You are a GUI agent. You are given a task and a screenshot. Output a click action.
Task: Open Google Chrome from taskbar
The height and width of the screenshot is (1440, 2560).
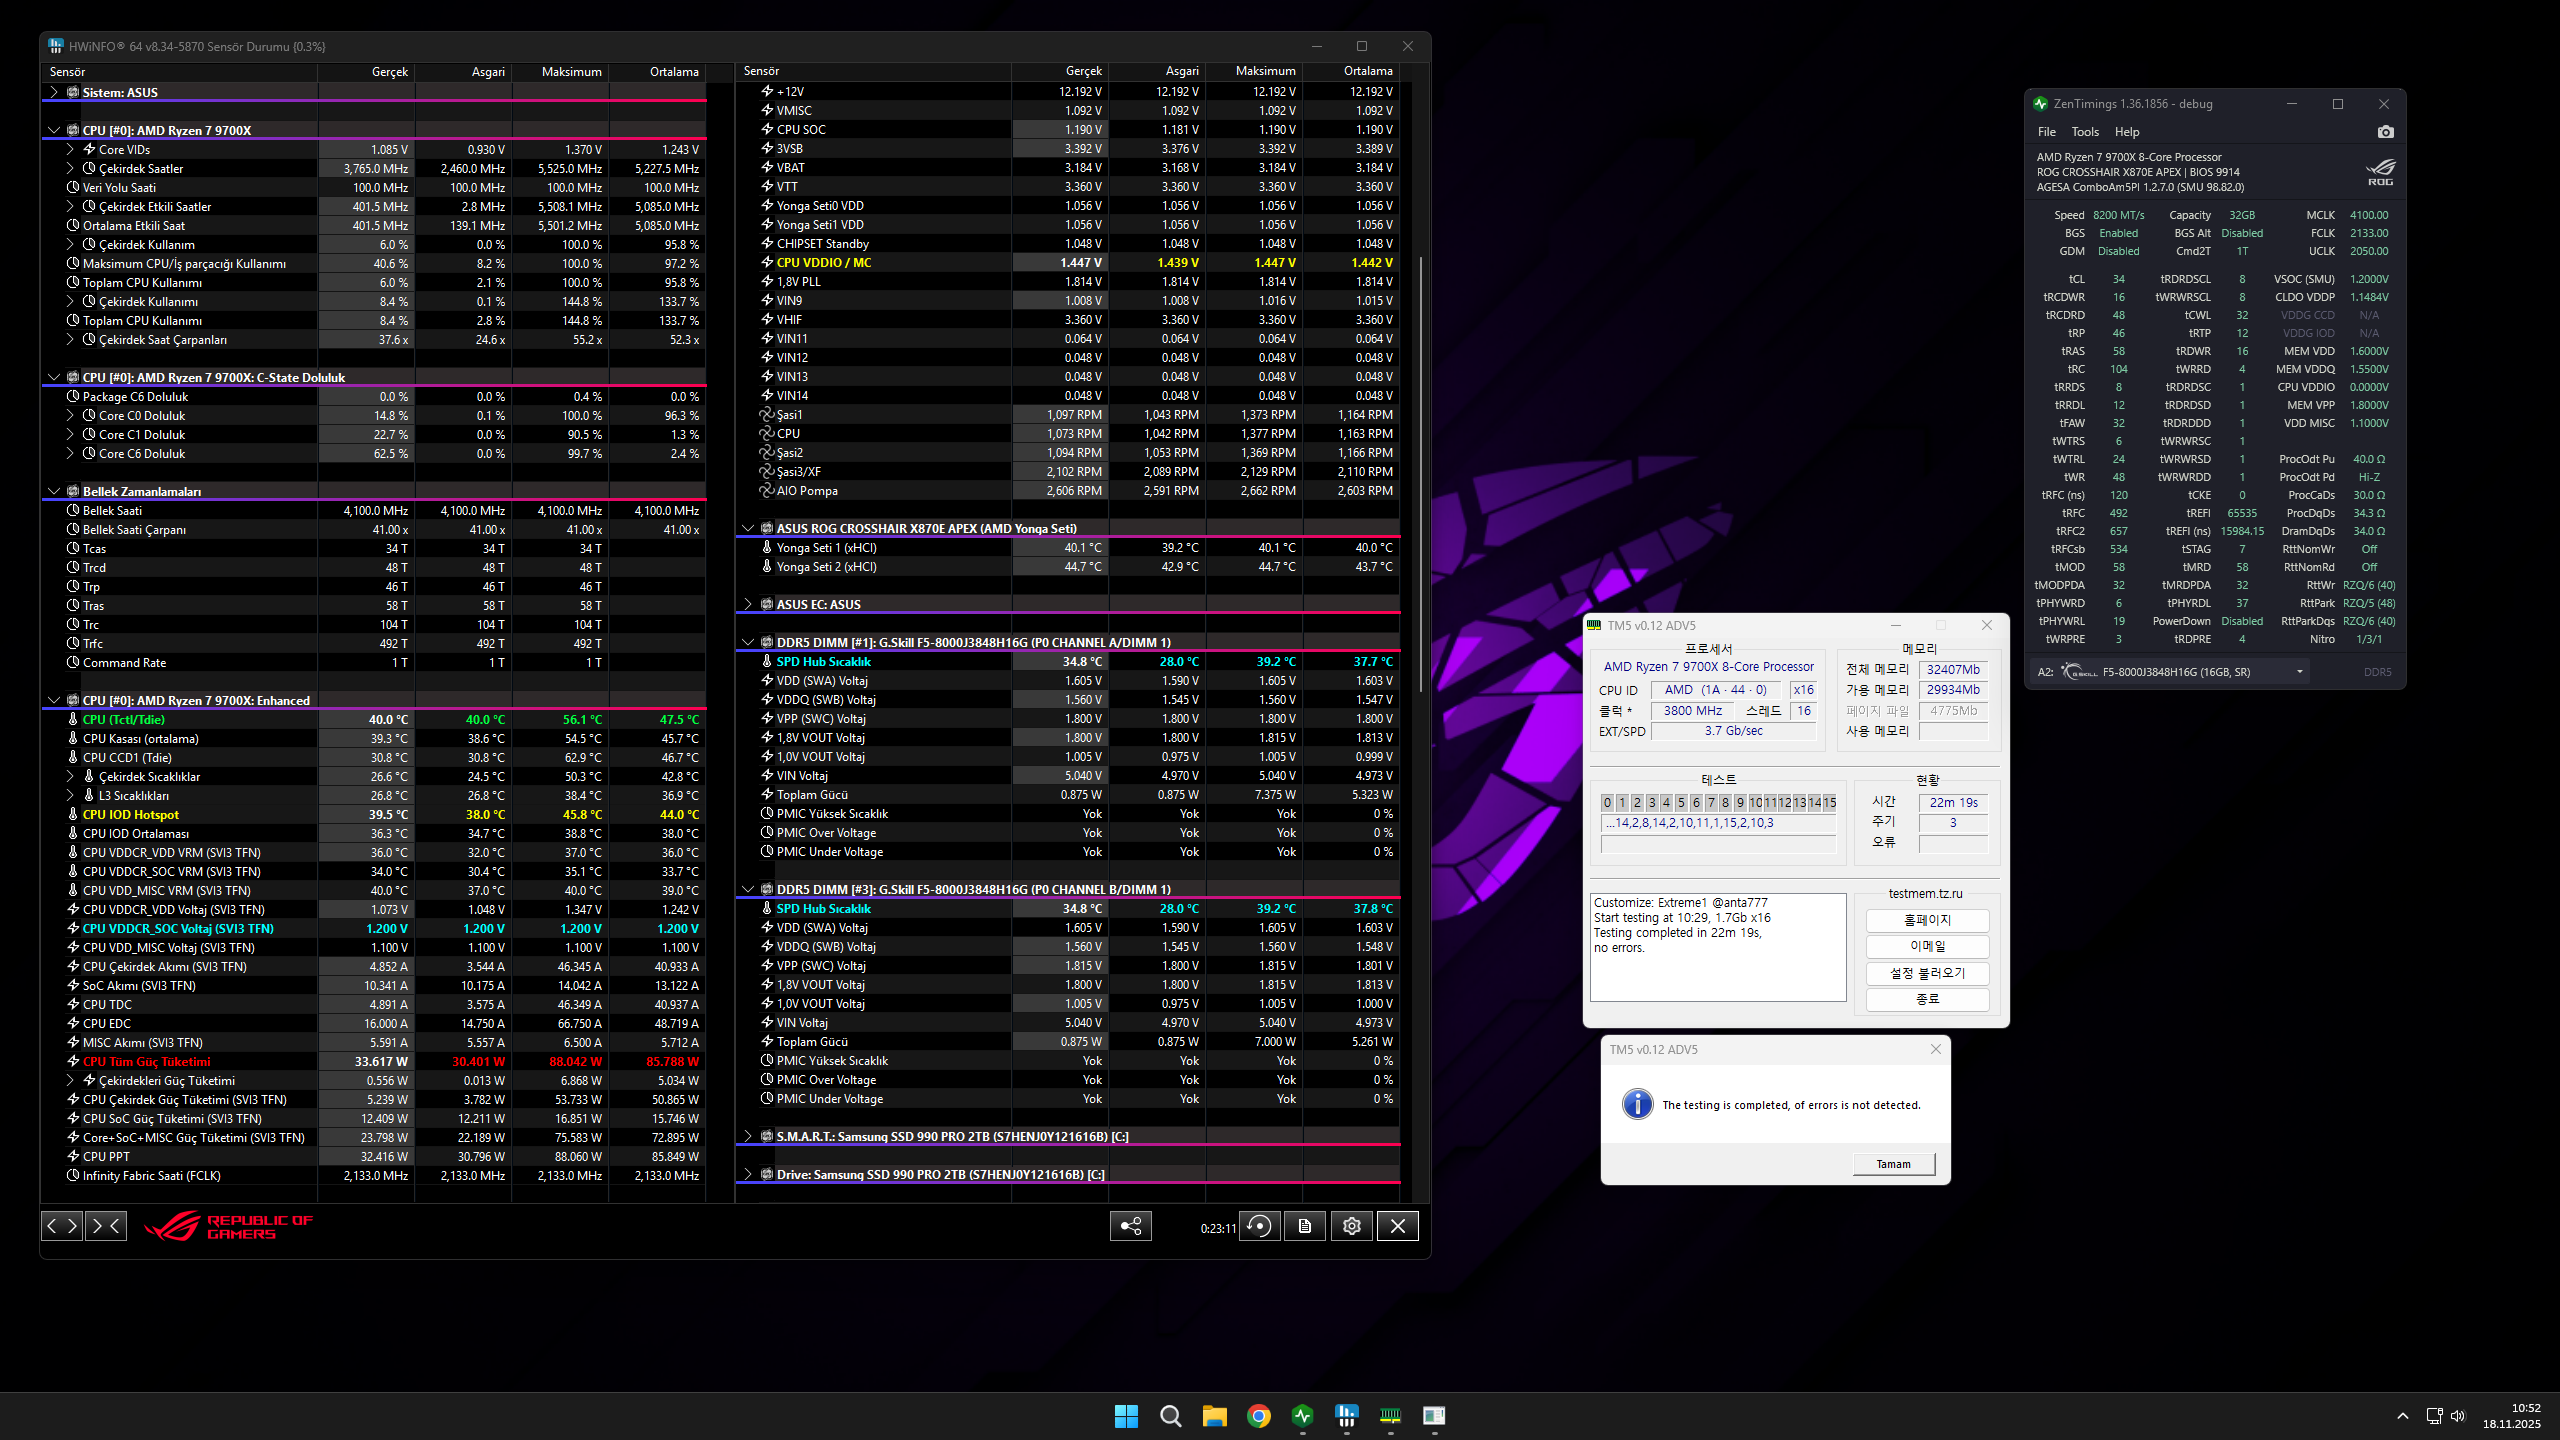click(x=1258, y=1416)
